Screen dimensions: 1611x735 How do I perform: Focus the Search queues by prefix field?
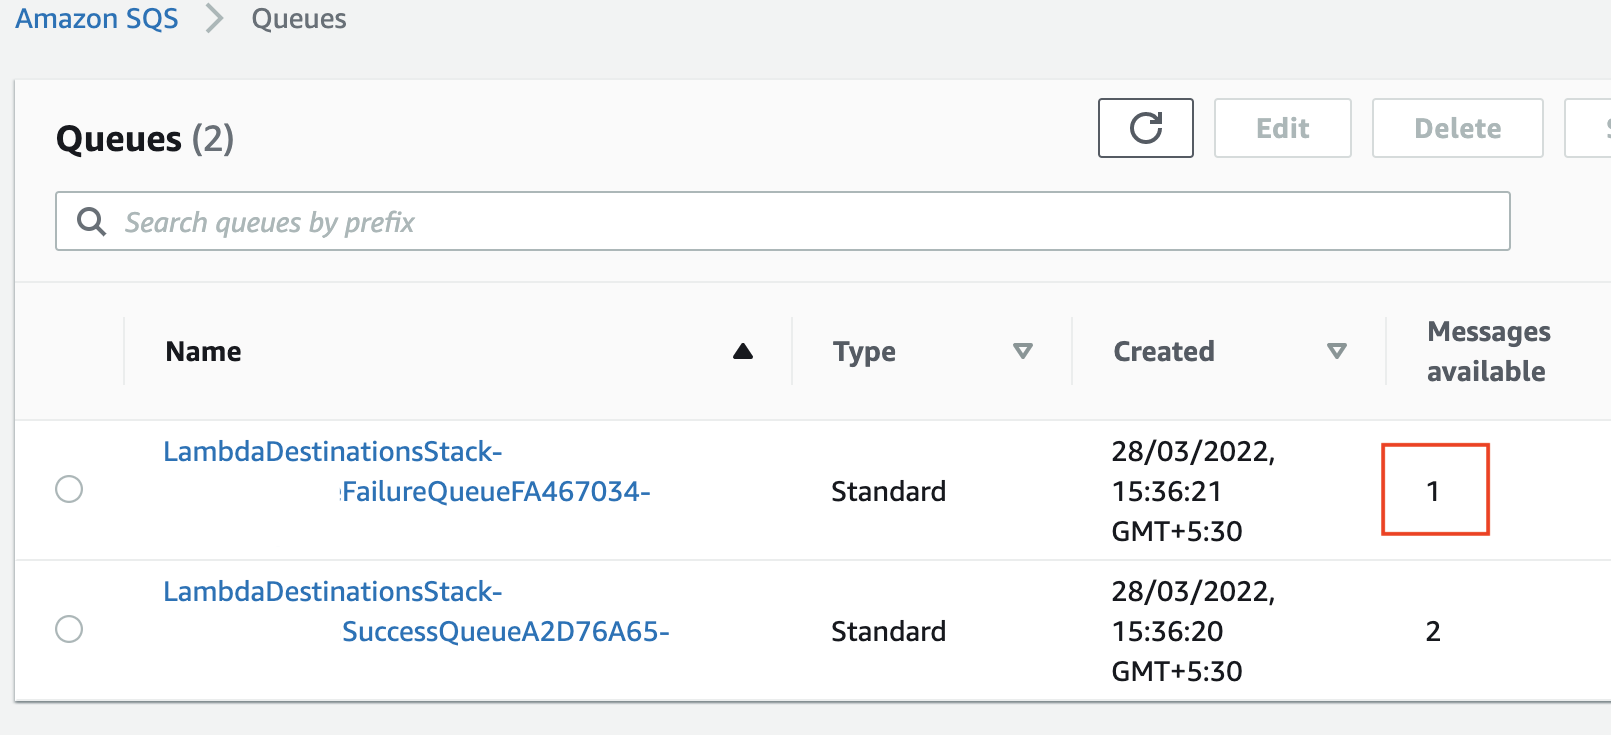783,221
